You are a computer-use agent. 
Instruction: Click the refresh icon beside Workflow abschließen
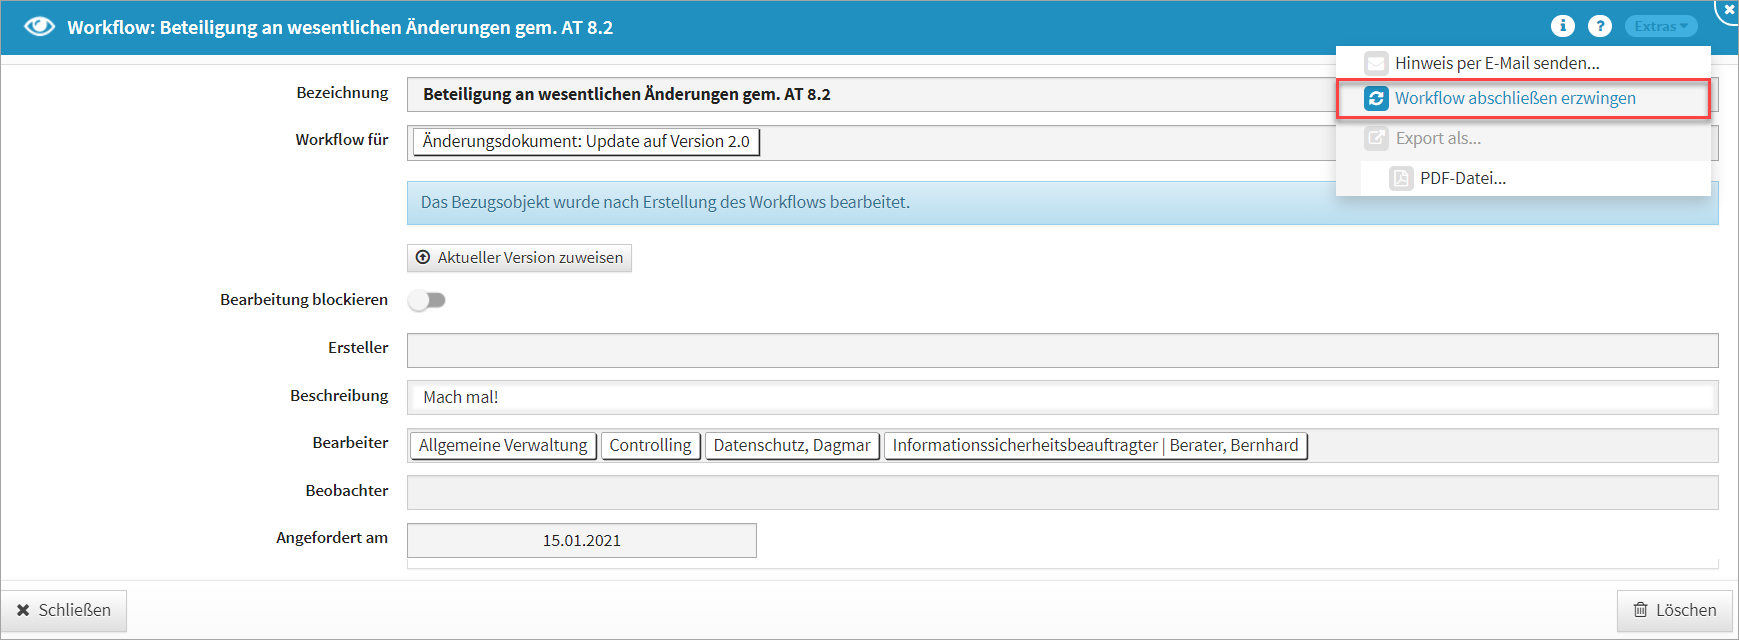coord(1376,98)
